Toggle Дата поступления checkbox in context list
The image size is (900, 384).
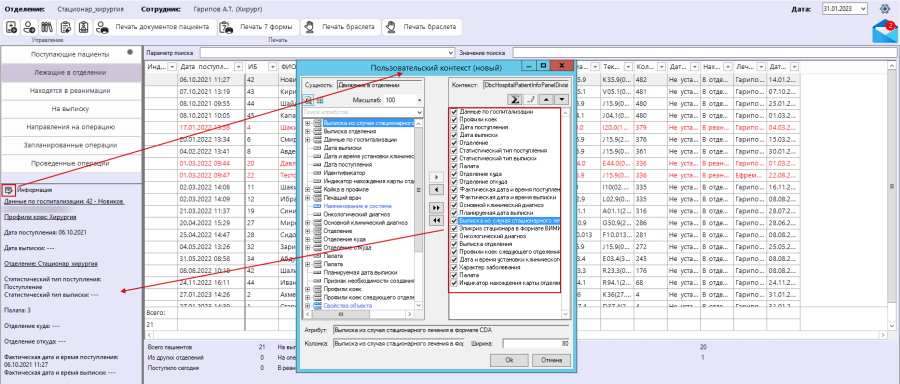(x=455, y=127)
